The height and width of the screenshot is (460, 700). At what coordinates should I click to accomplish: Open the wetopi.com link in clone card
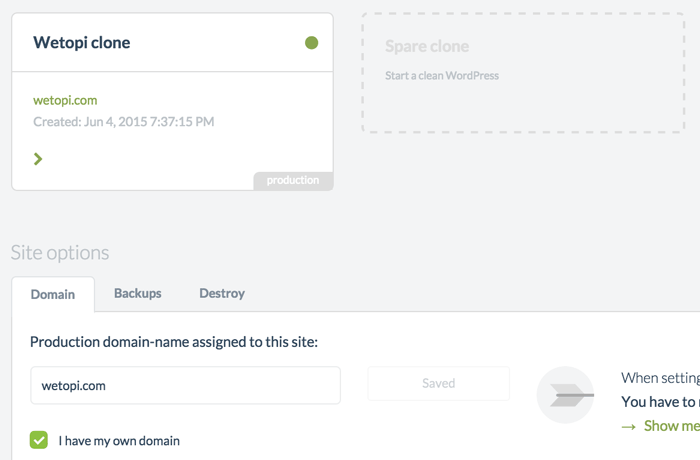point(65,100)
